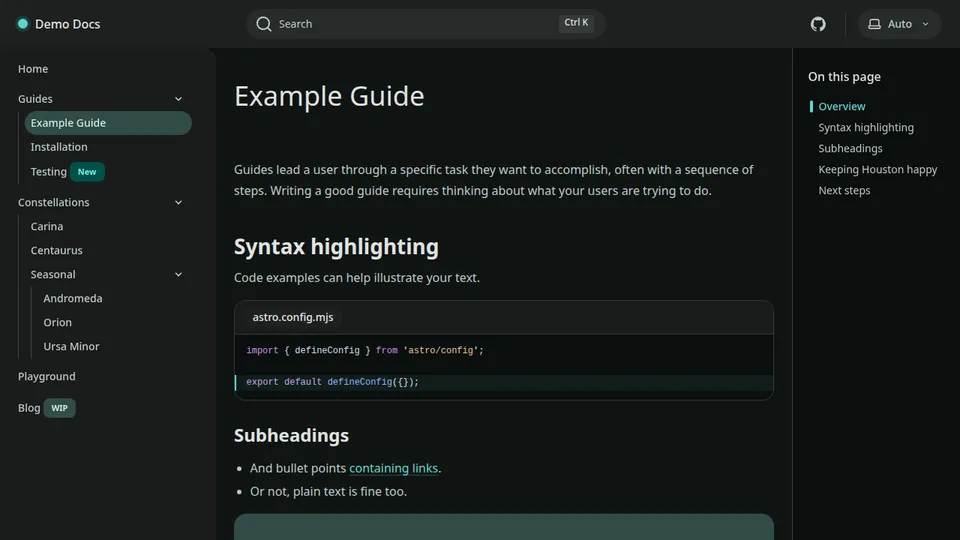Click the New badge beside Testing
This screenshot has width=960, height=540.
pyautogui.click(x=87, y=171)
